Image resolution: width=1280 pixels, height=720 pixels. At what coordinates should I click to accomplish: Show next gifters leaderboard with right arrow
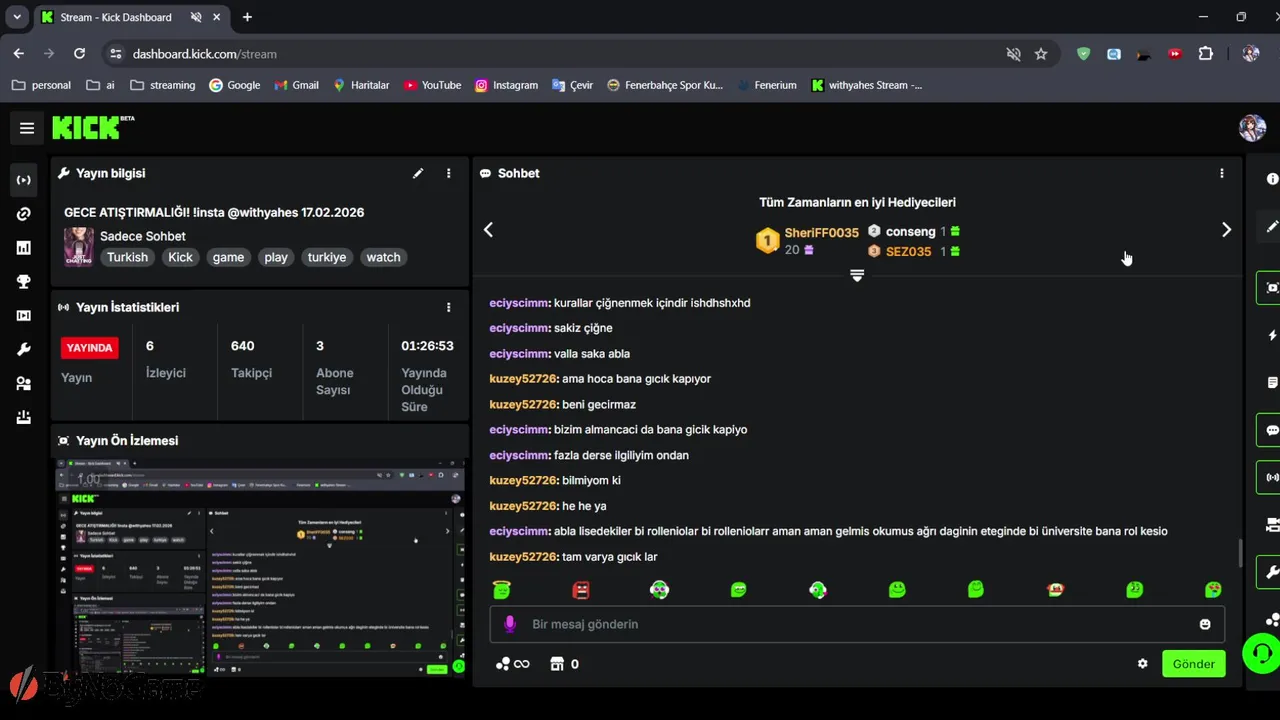1226,230
